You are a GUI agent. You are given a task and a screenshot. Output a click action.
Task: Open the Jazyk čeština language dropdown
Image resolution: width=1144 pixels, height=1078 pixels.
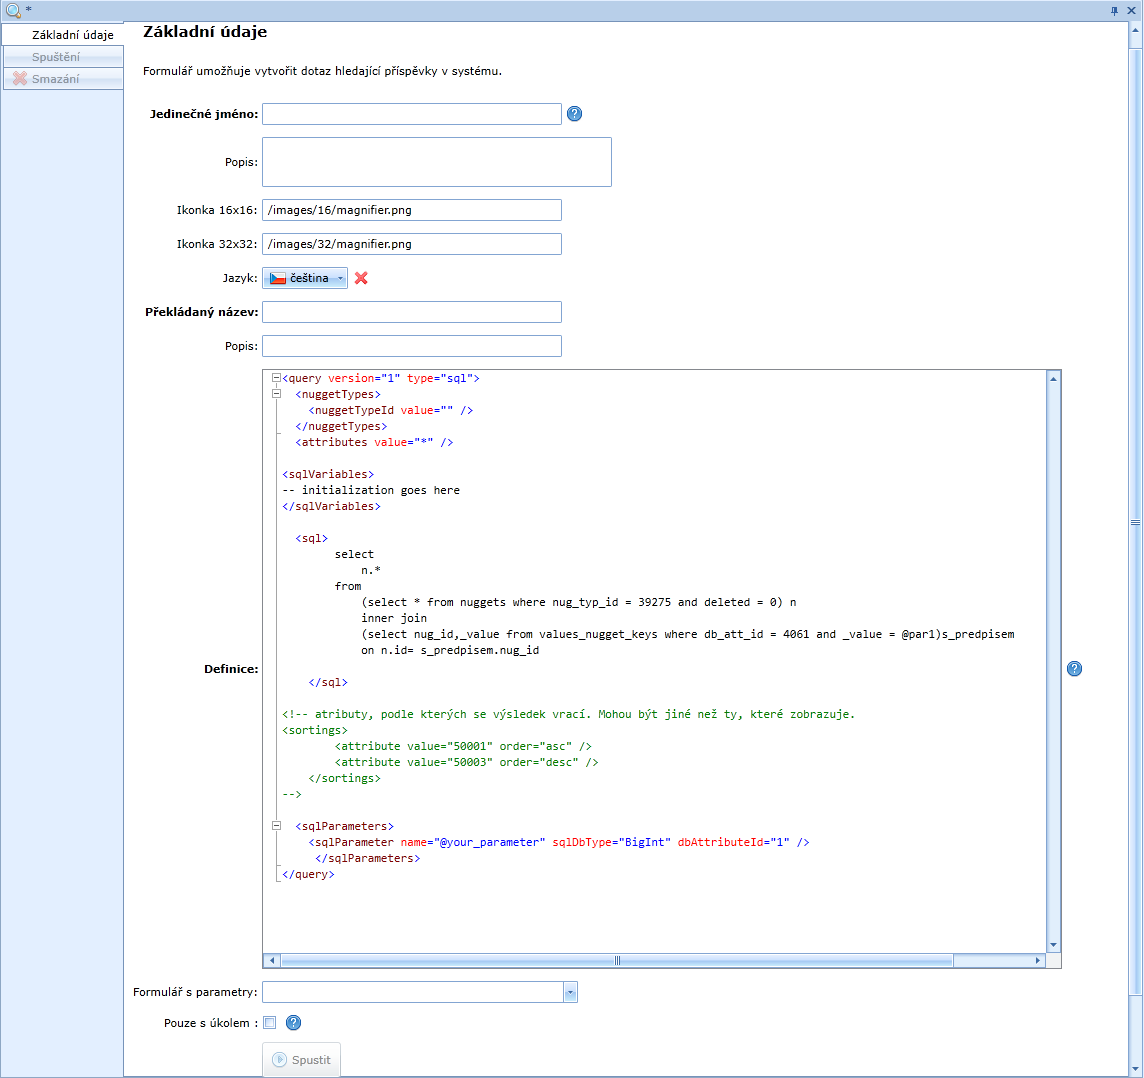coord(305,278)
